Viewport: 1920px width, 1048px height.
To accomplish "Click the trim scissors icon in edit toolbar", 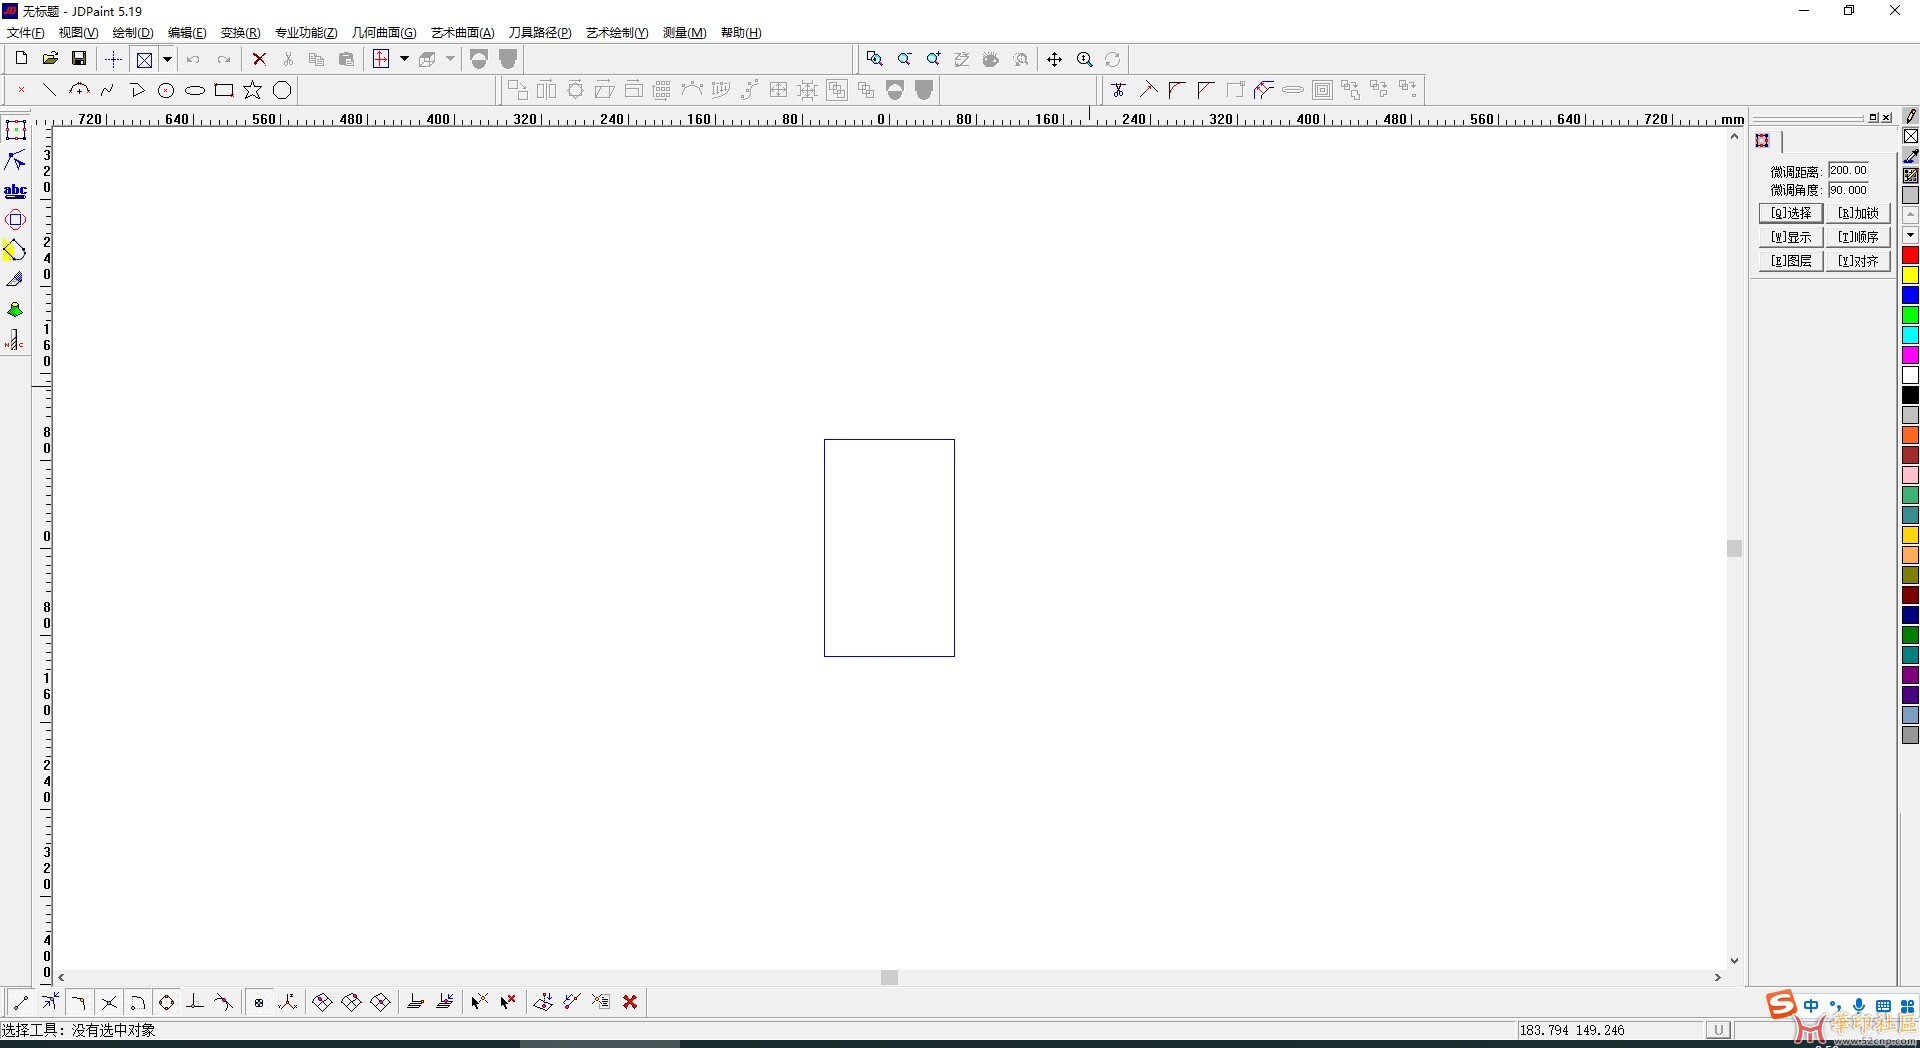I will pos(1119,90).
